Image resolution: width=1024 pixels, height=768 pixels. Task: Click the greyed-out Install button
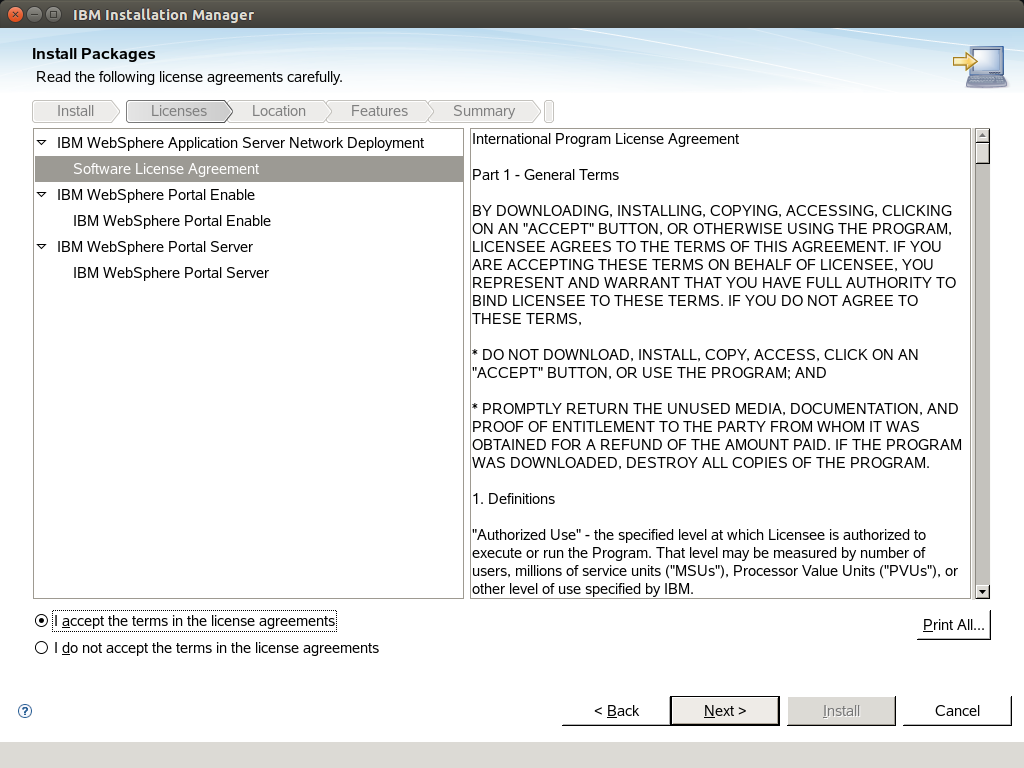pyautogui.click(x=841, y=711)
